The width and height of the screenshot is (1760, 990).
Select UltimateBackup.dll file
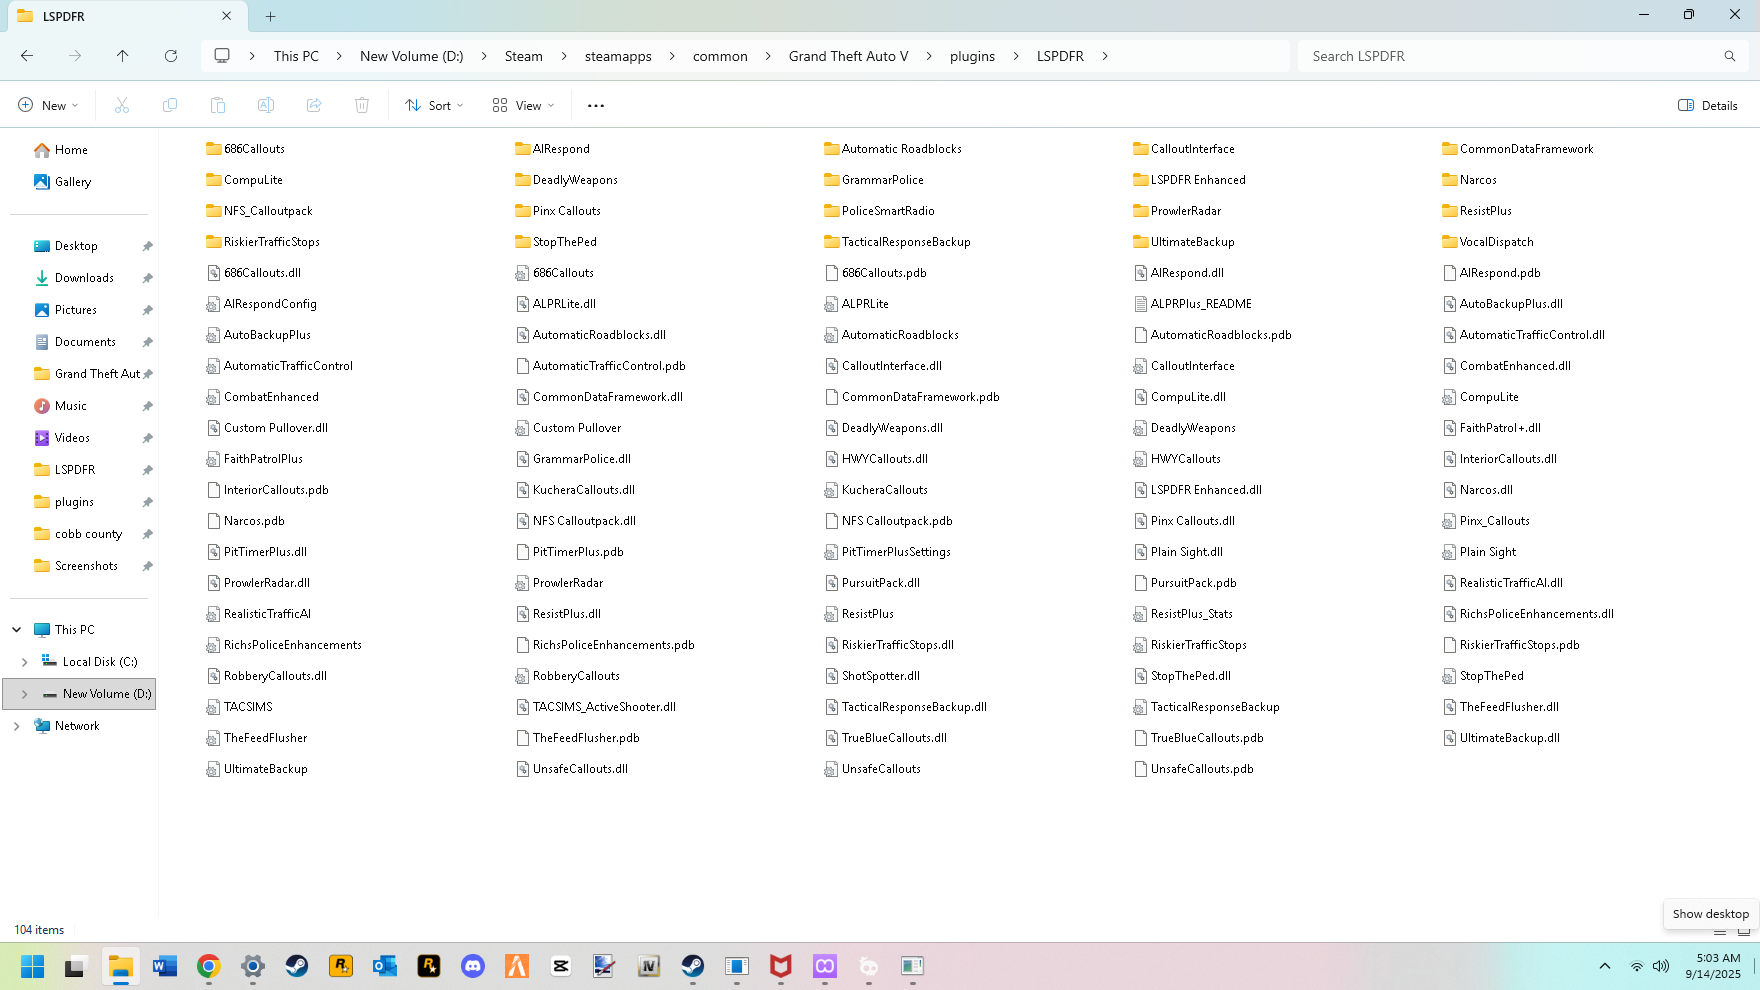point(1500,738)
